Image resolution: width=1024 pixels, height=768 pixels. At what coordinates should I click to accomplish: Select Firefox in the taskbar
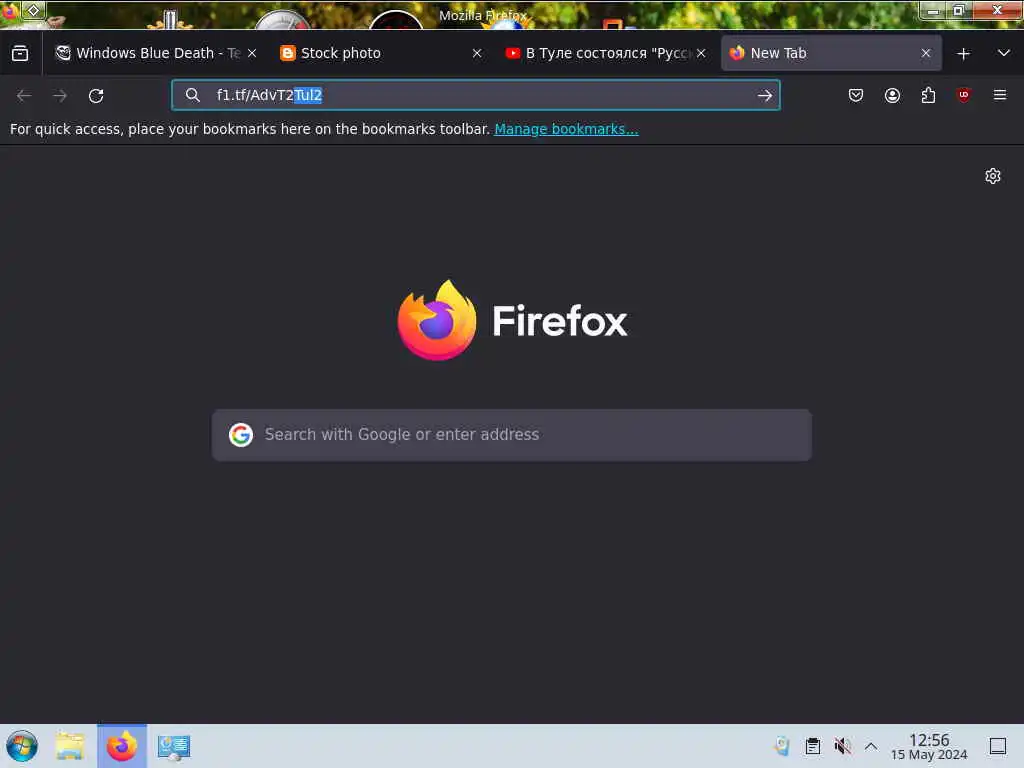pyautogui.click(x=122, y=746)
